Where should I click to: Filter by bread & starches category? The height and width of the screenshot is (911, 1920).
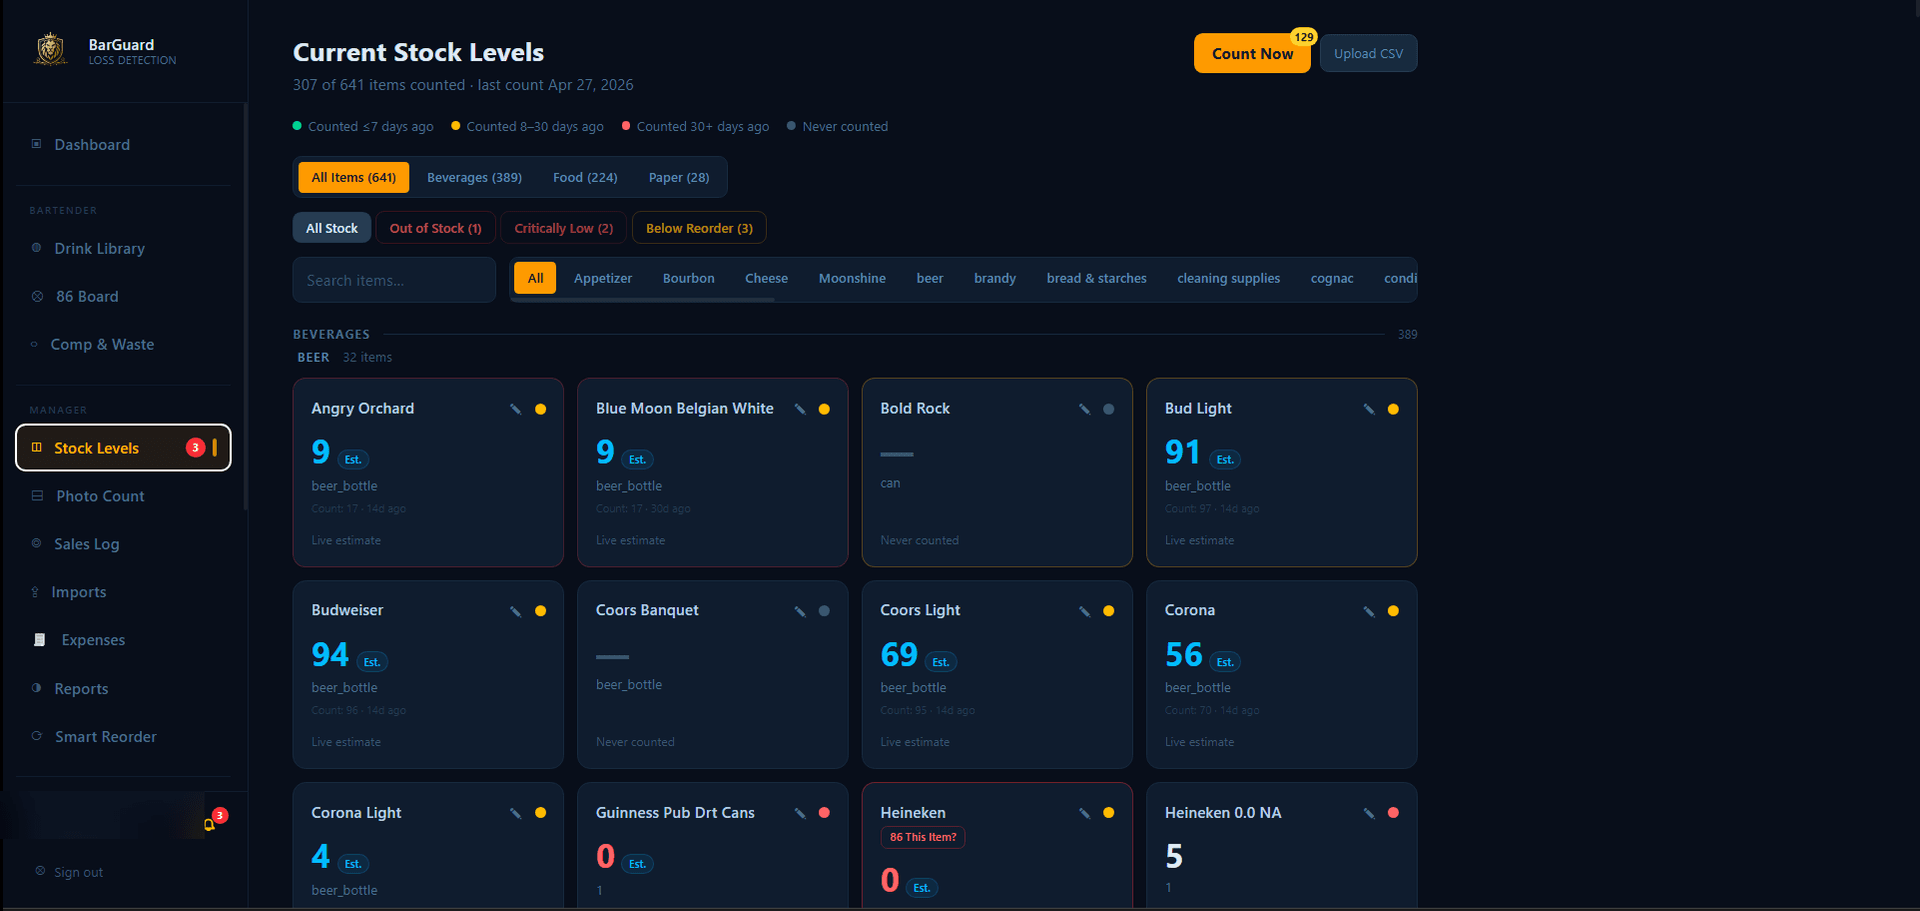pyautogui.click(x=1097, y=278)
